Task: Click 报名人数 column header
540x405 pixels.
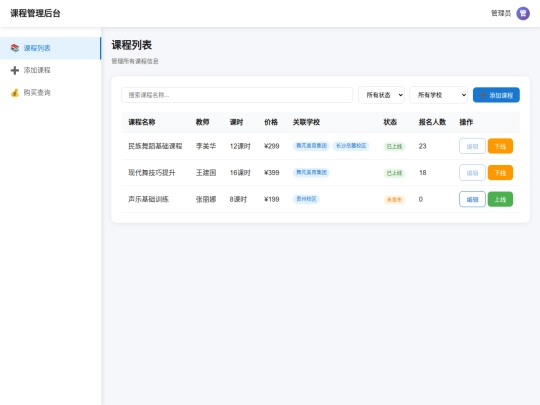Action: (x=432, y=122)
